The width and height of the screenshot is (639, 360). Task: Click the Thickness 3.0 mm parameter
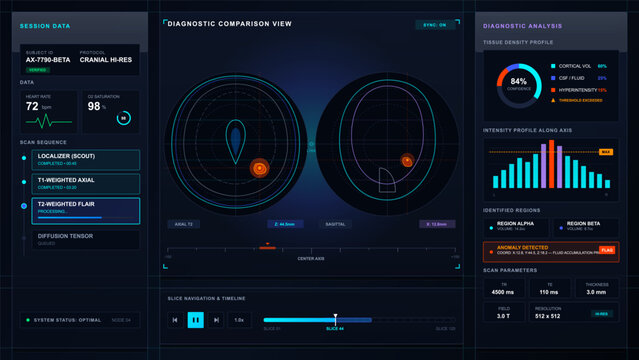point(597,288)
